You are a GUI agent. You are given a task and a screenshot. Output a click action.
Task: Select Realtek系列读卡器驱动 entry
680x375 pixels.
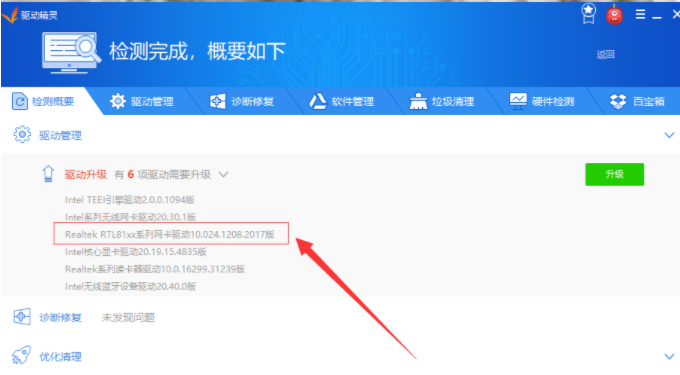155,269
